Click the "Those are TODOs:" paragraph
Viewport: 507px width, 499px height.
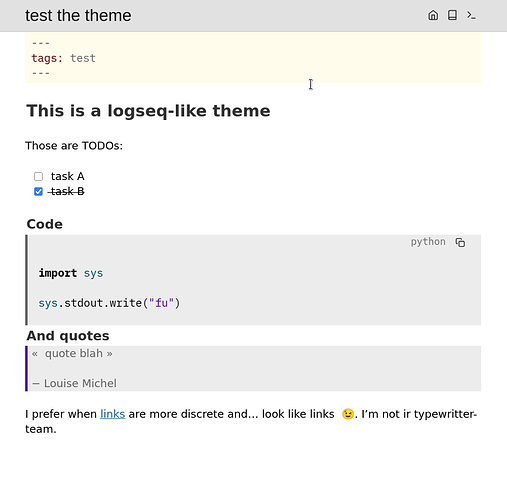pos(74,146)
